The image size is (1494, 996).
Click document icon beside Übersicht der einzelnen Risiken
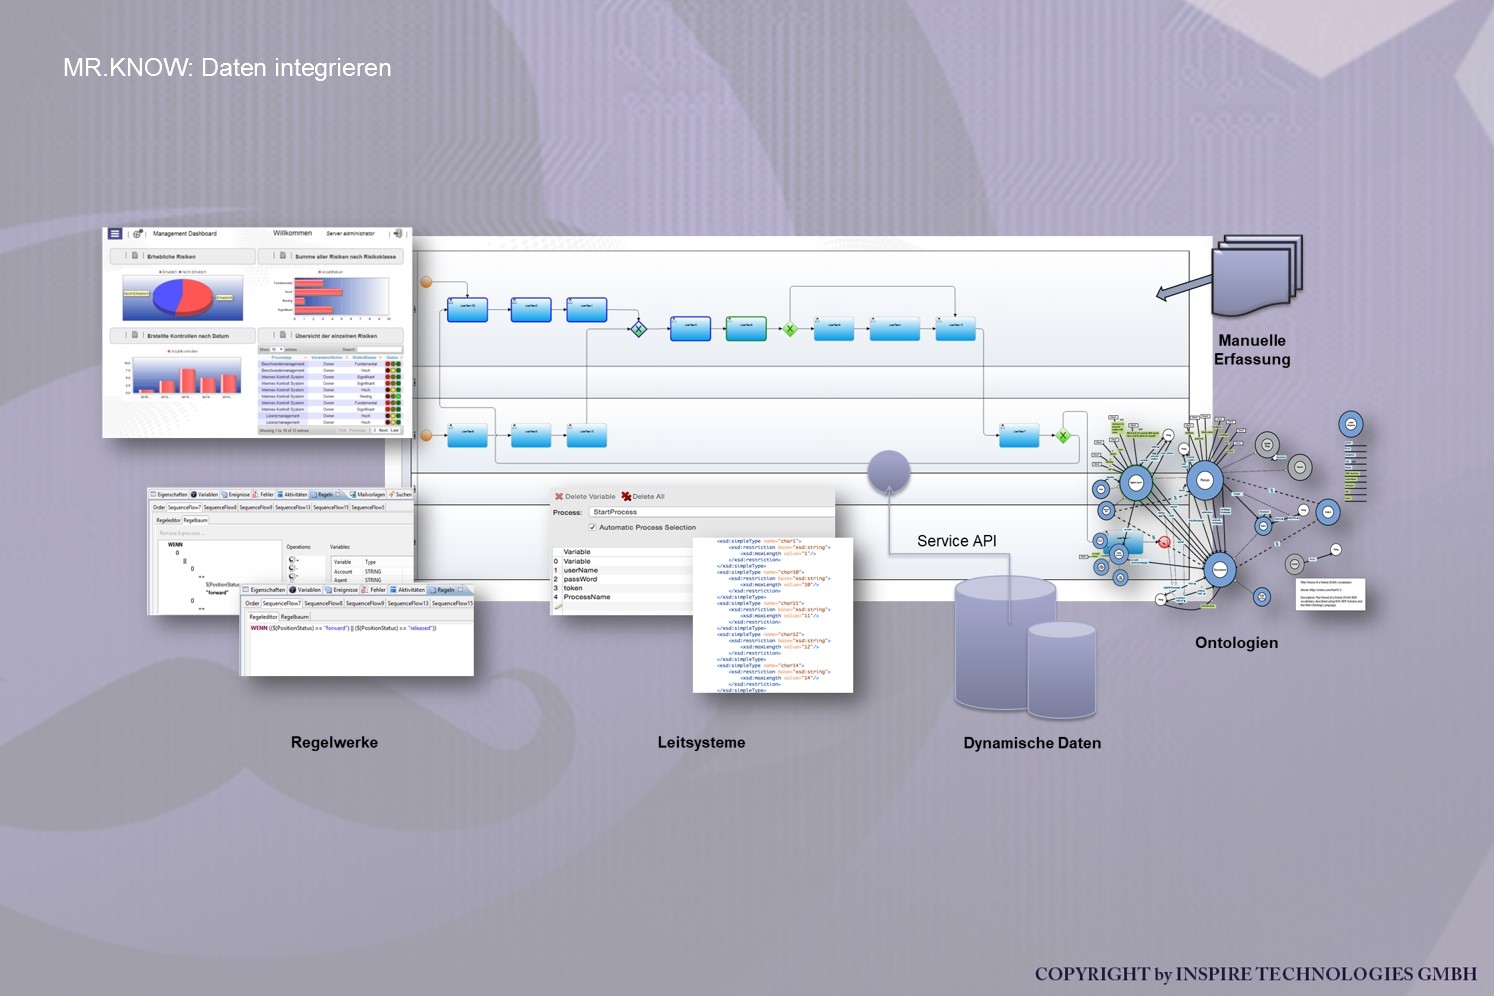click(x=283, y=335)
